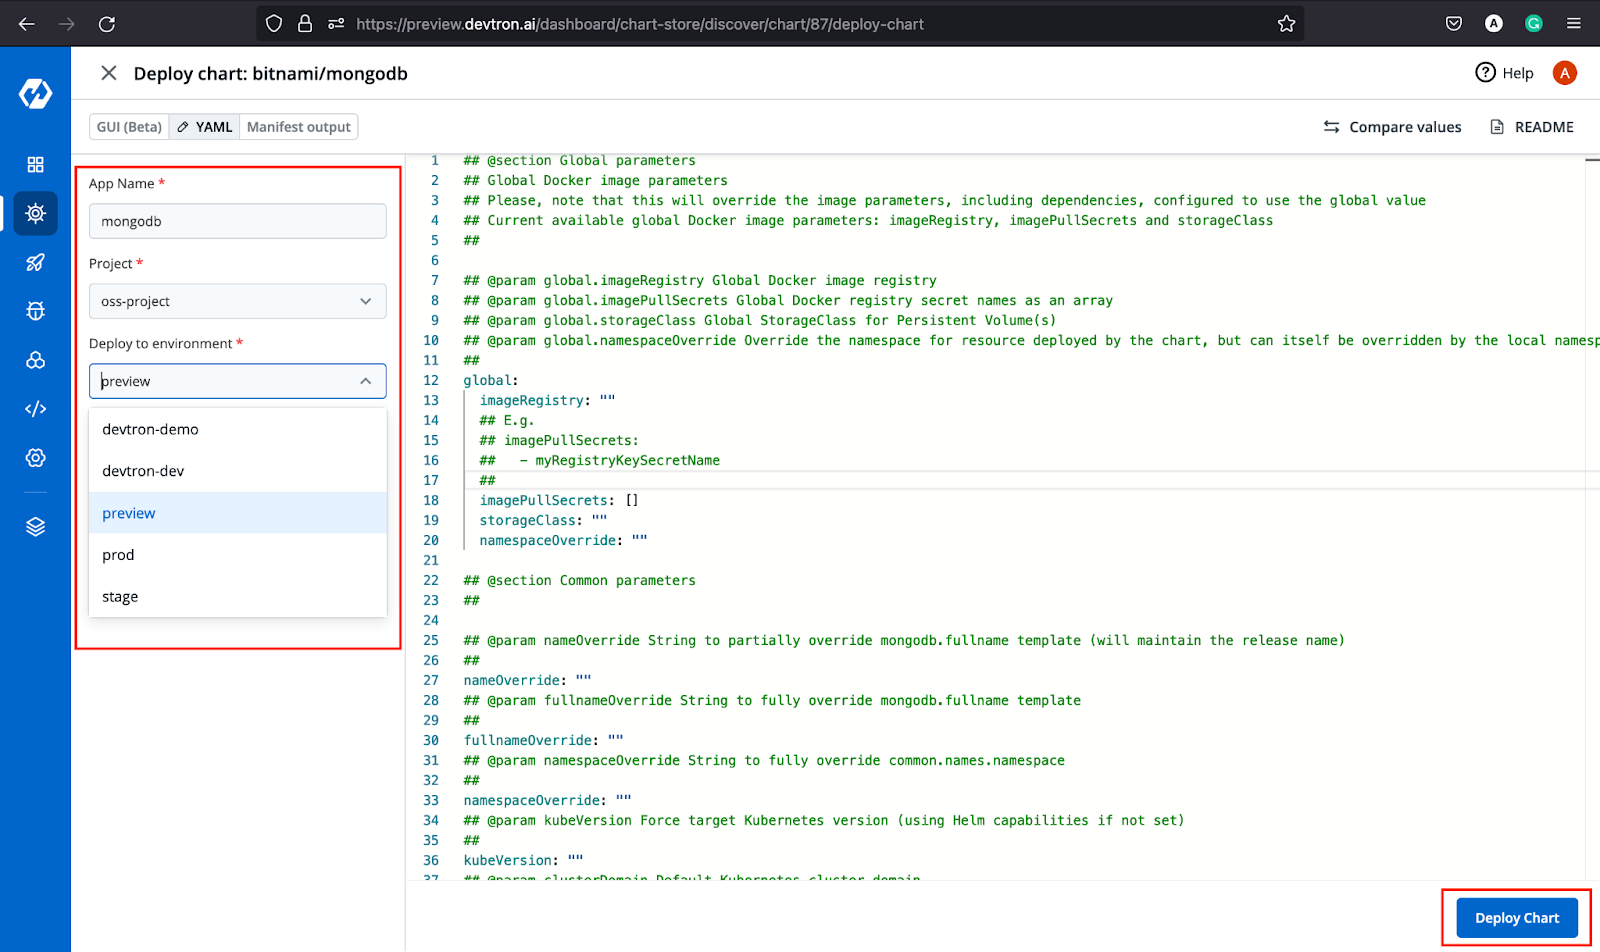This screenshot has height=952, width=1600.
Task: Reload the page in the browser
Action: 107,24
